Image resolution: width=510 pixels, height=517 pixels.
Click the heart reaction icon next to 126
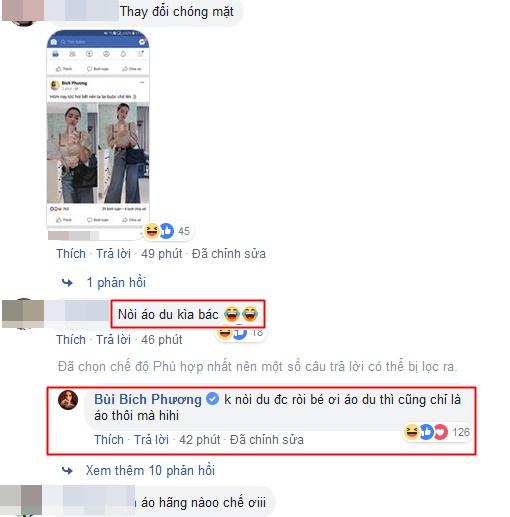click(440, 432)
